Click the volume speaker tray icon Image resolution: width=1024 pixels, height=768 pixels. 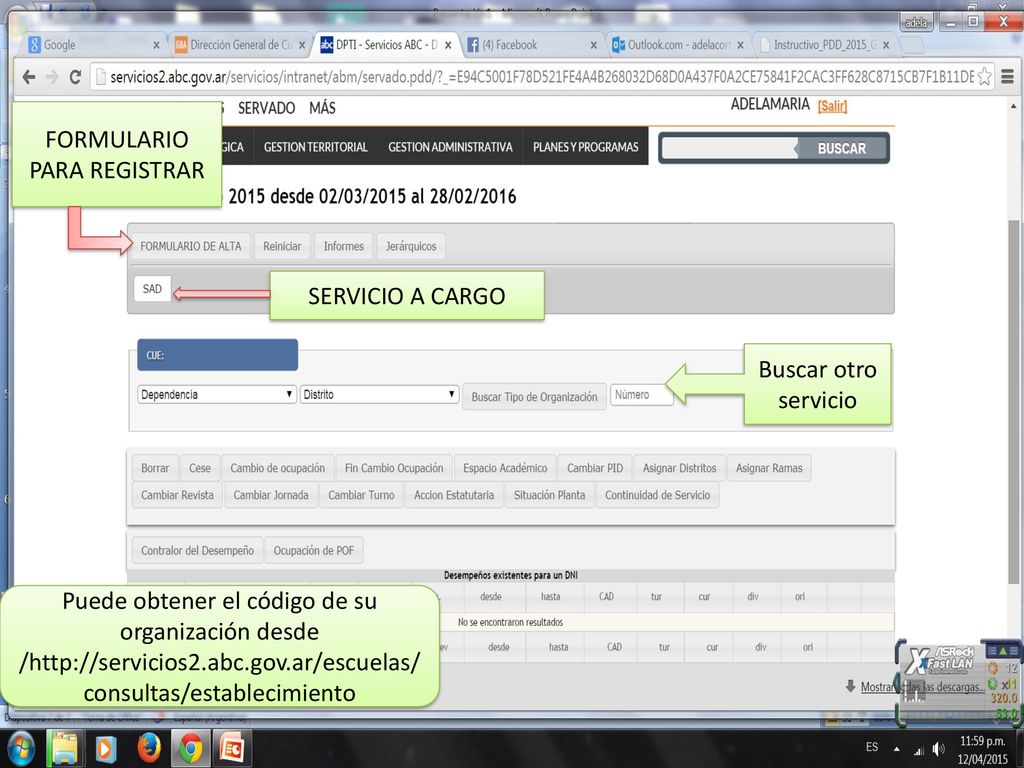(x=939, y=749)
